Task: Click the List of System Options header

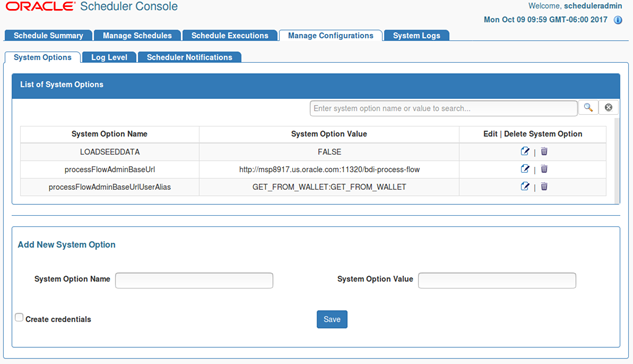Action: [x=316, y=86]
